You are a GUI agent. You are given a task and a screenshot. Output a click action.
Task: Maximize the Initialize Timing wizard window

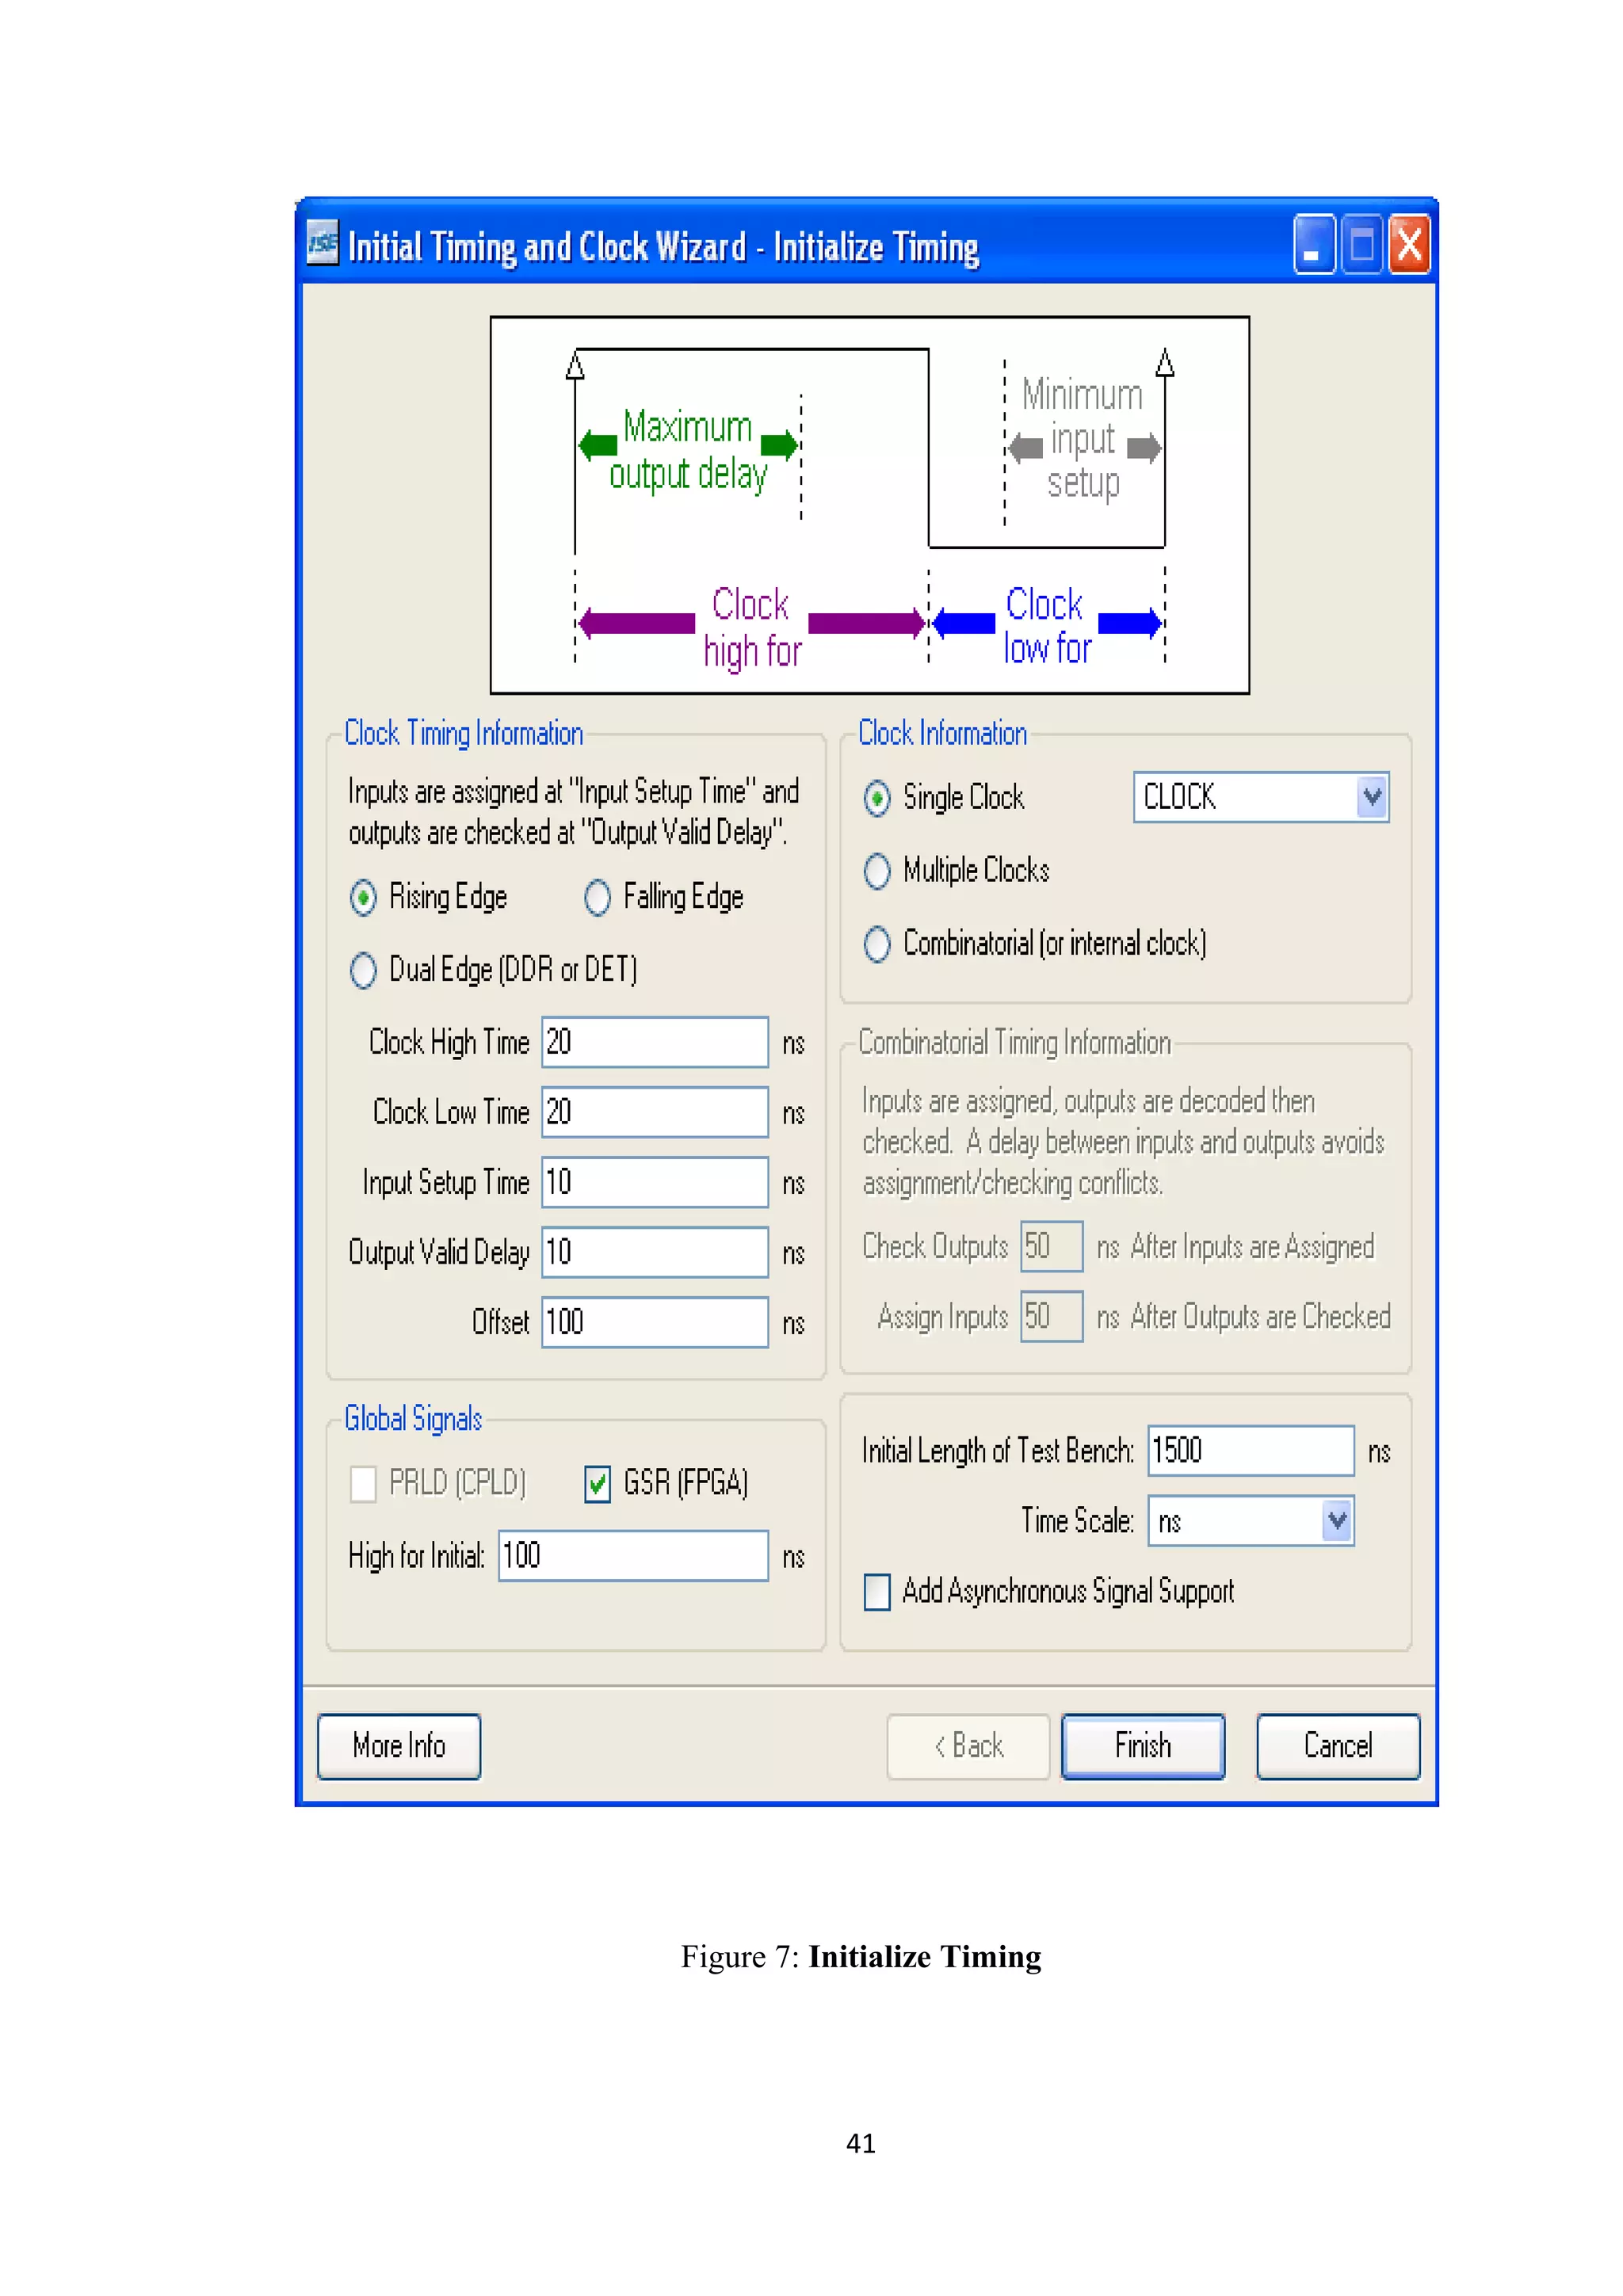1362,244
